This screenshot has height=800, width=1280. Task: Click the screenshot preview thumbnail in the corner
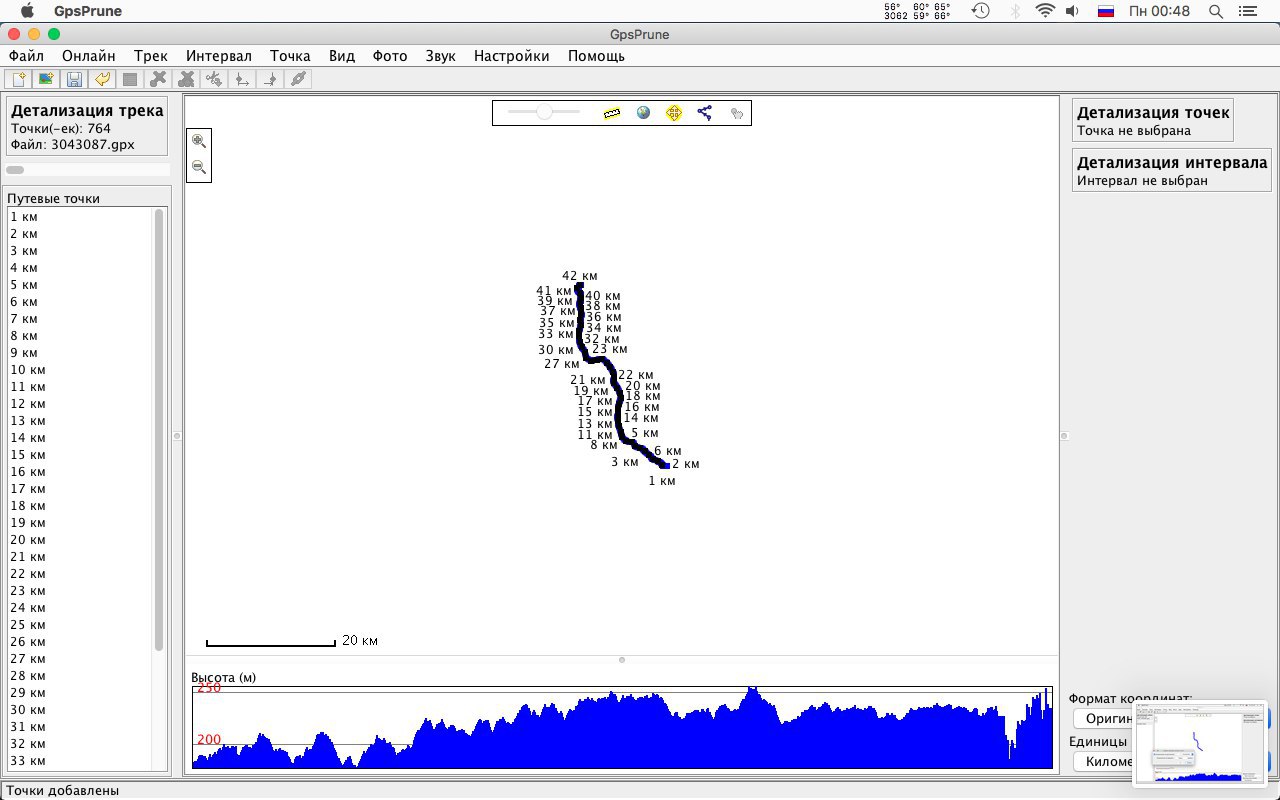(x=1200, y=742)
